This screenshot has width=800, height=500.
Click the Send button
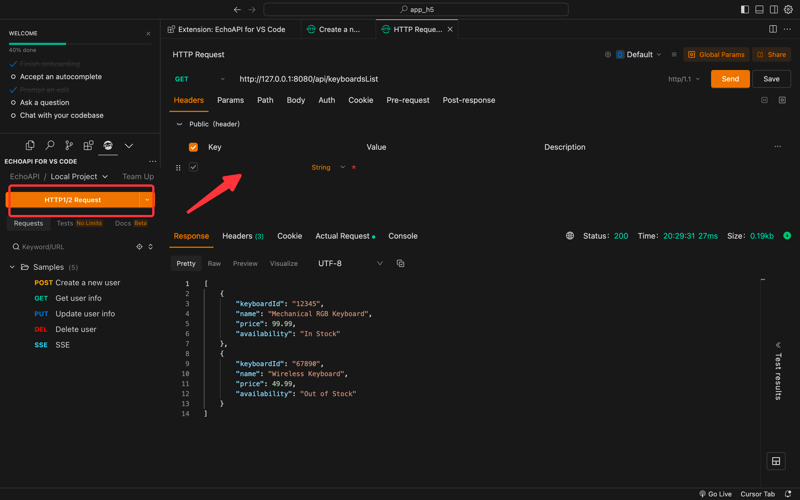(x=730, y=79)
